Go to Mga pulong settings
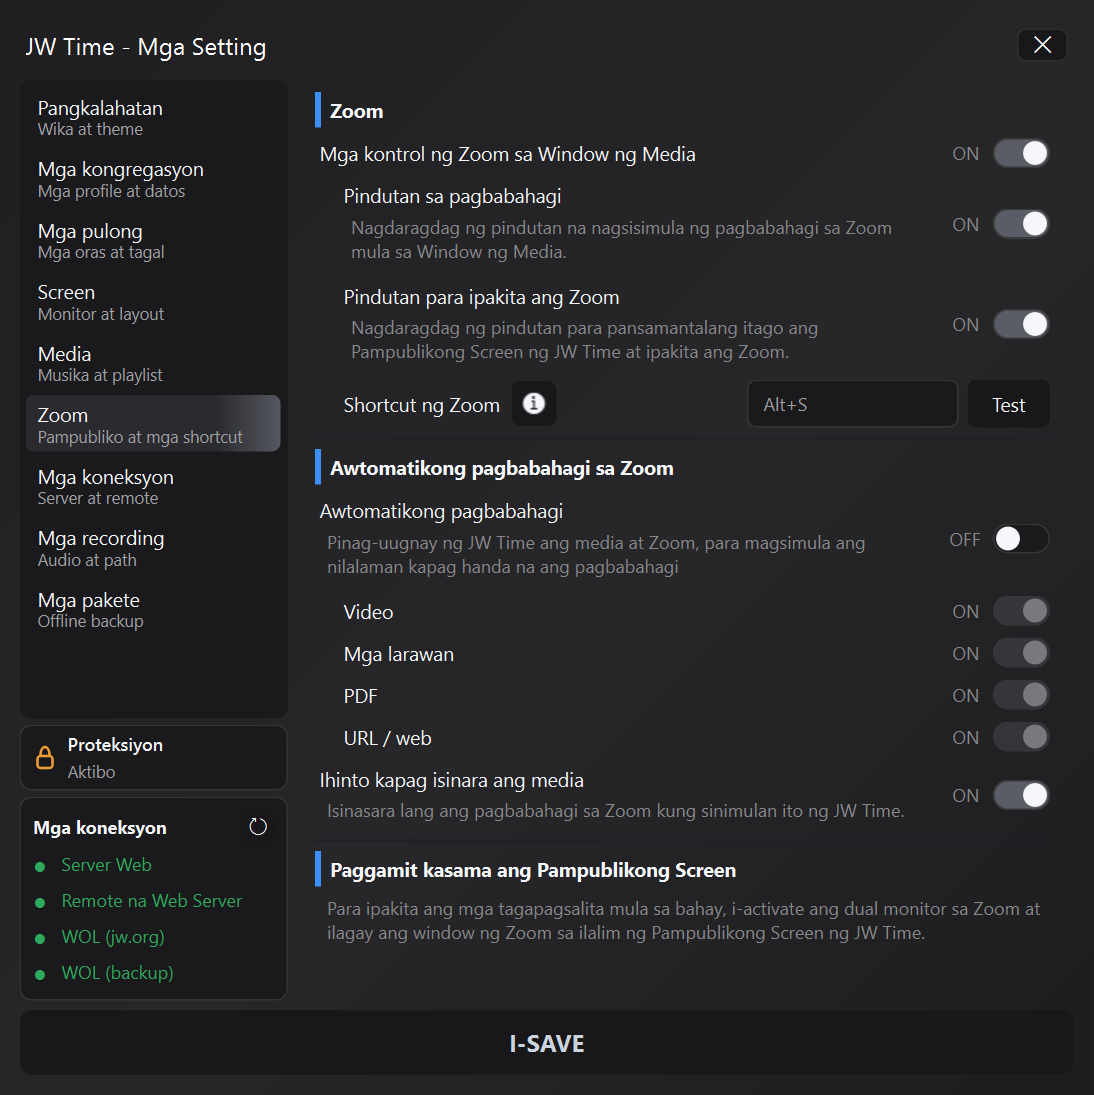This screenshot has width=1094, height=1095. [x=153, y=241]
